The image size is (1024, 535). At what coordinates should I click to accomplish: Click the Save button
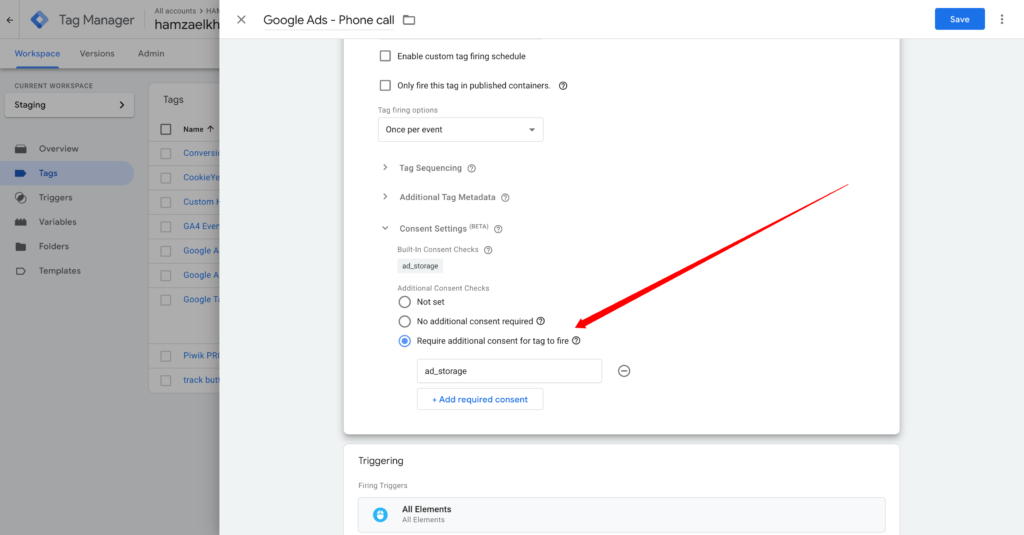click(959, 19)
